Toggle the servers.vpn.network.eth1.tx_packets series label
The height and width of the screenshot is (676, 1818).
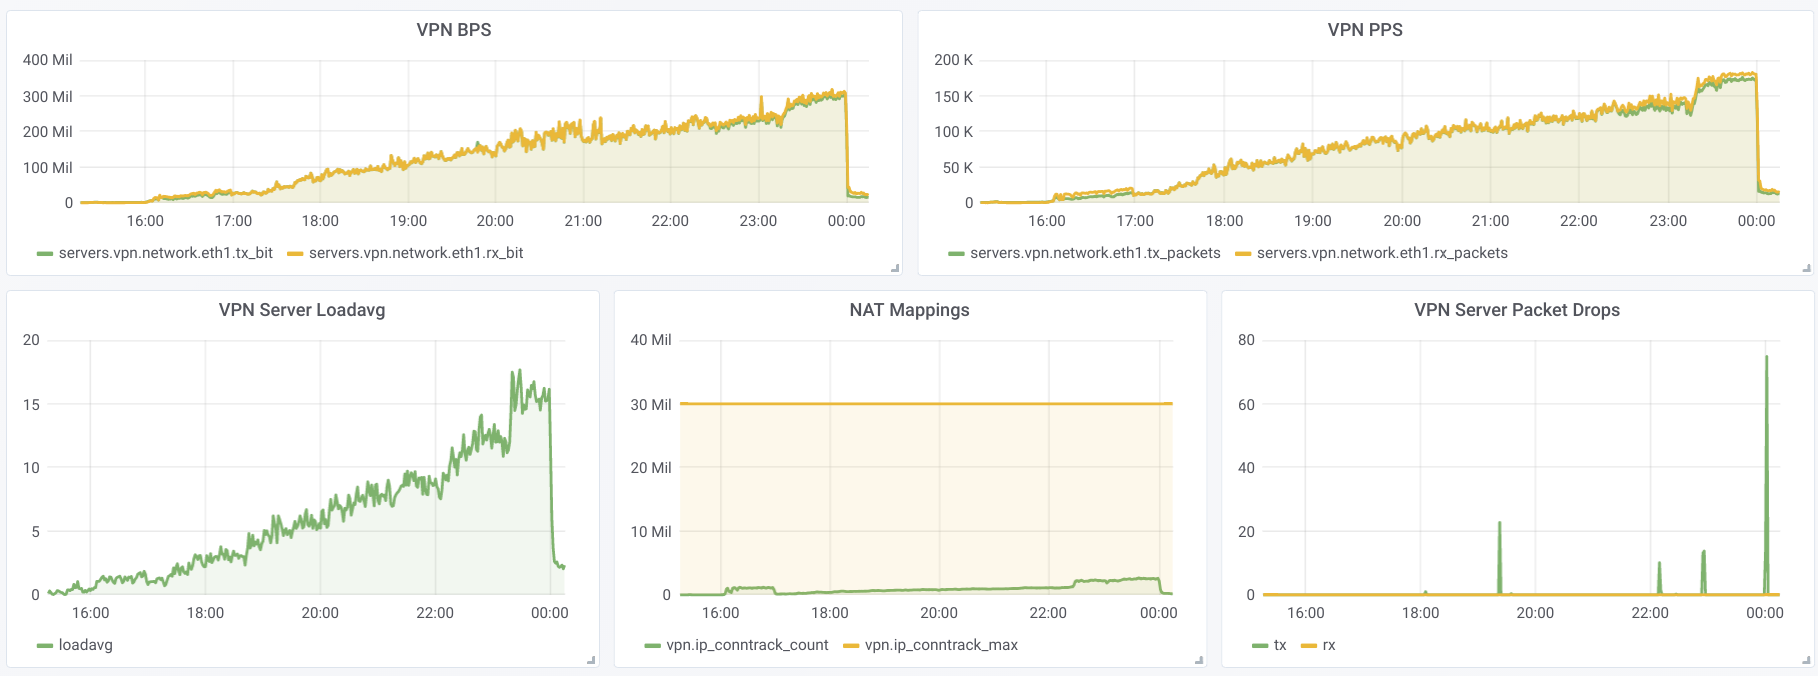click(1095, 253)
